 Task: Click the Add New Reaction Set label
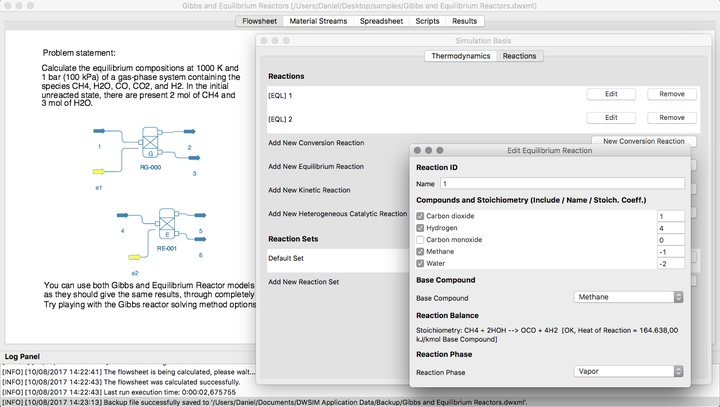[x=304, y=282]
